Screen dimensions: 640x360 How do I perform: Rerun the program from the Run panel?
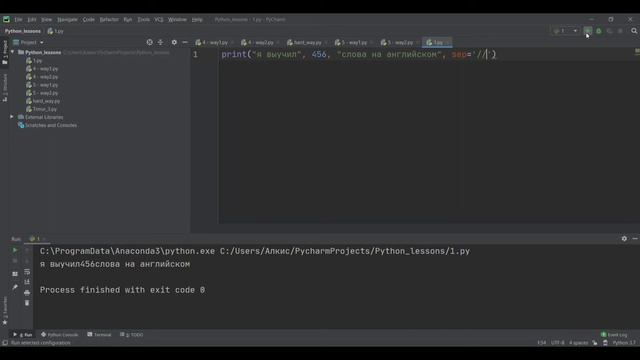pyautogui.click(x=15, y=250)
